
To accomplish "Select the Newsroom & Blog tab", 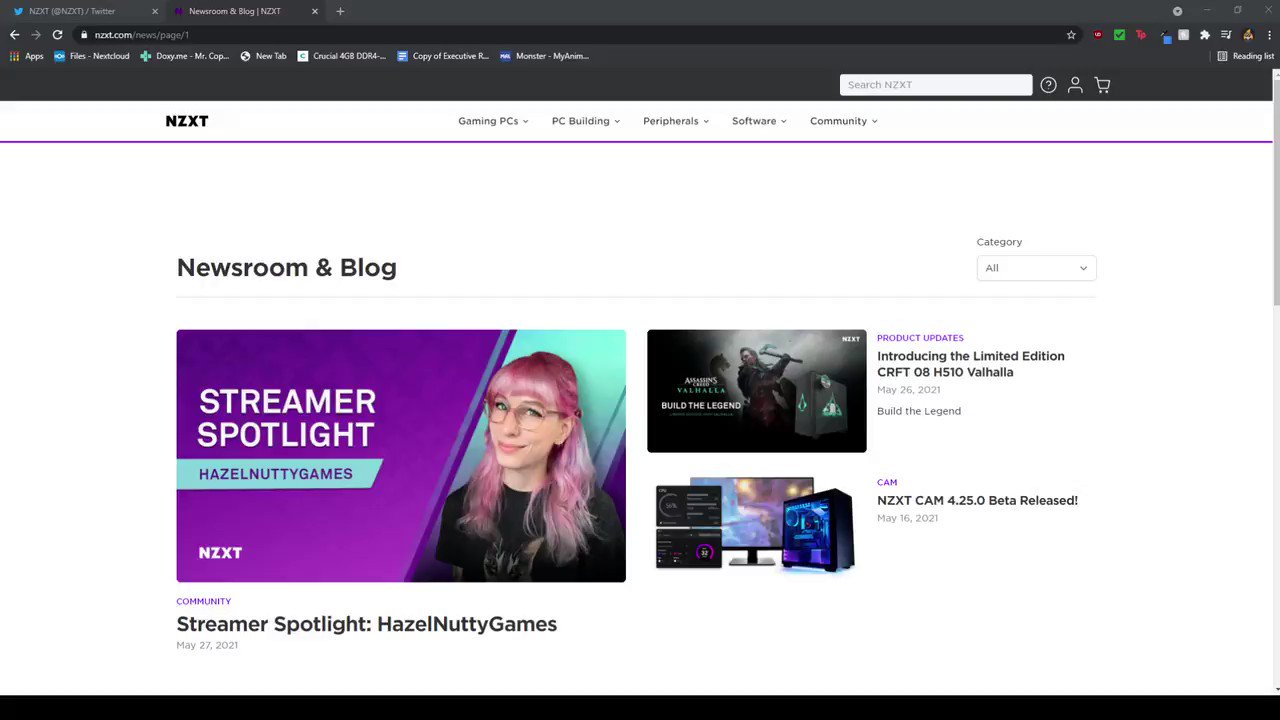I will (x=245, y=11).
